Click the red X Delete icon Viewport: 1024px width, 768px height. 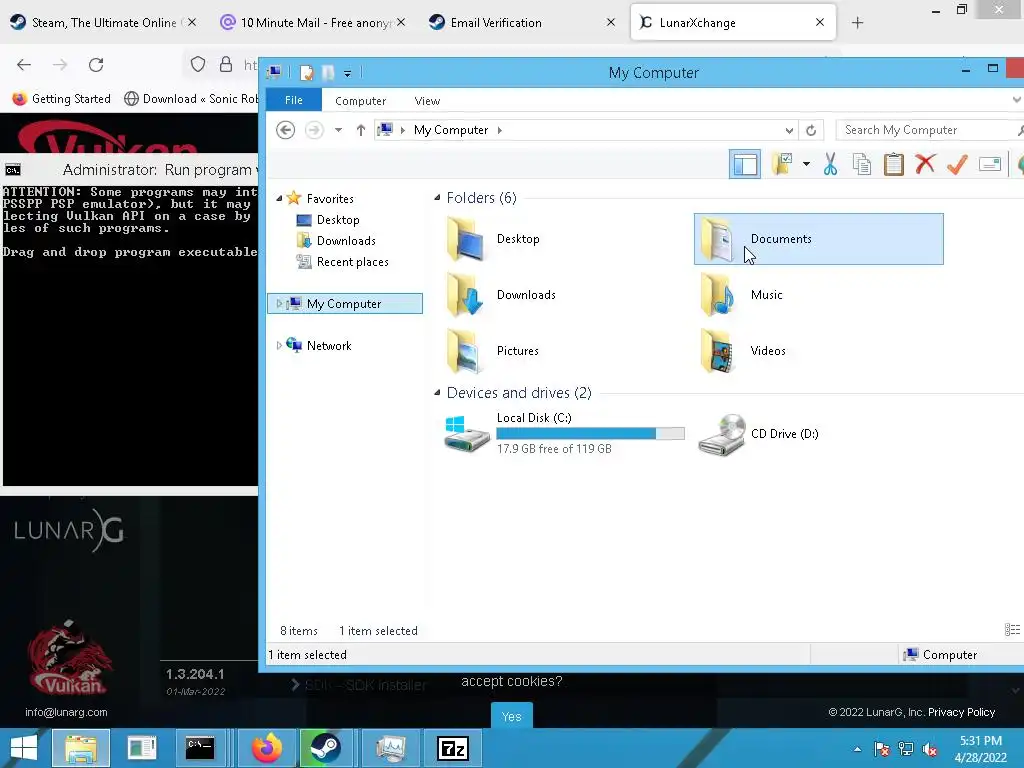tap(925, 164)
